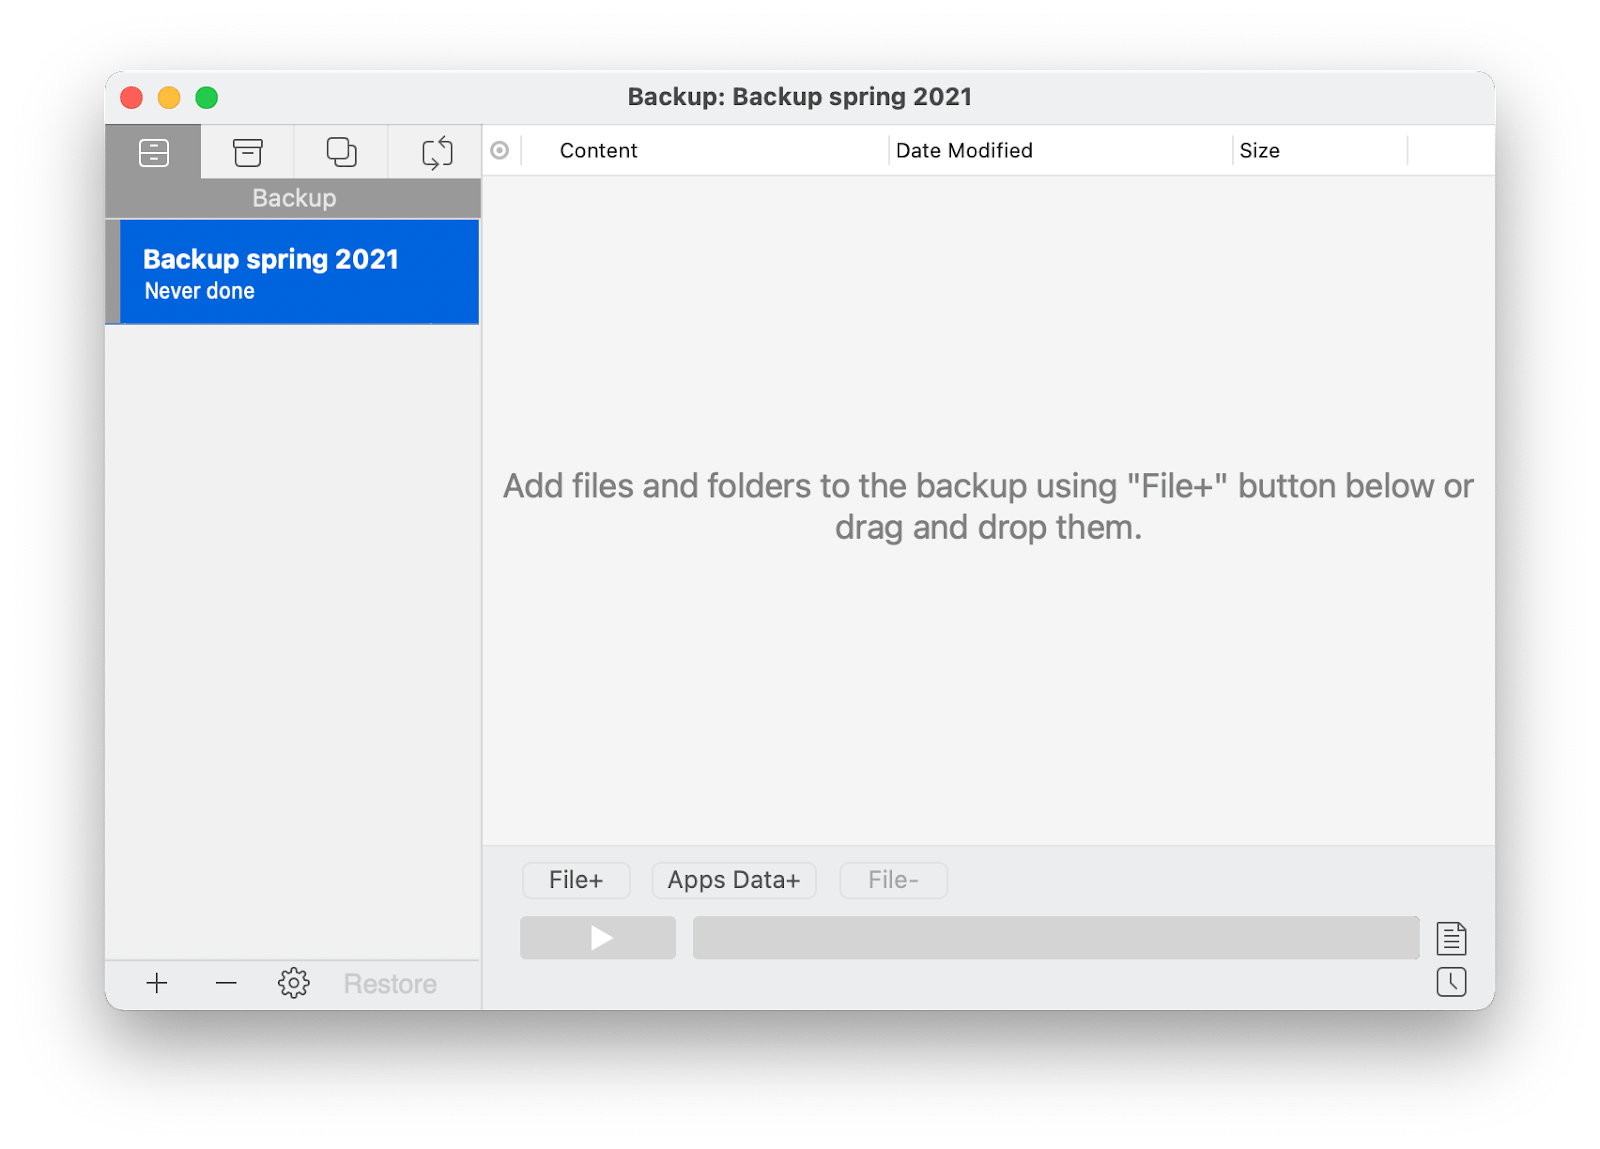Click the Content column header
The height and width of the screenshot is (1149, 1600).
click(x=598, y=150)
